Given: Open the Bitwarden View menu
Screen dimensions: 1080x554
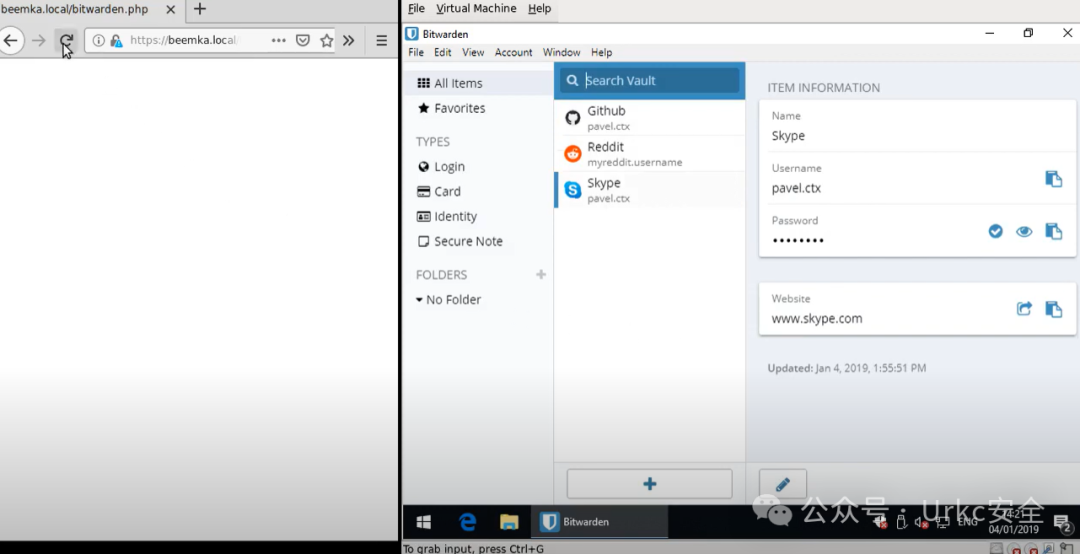Looking at the screenshot, I should [473, 52].
